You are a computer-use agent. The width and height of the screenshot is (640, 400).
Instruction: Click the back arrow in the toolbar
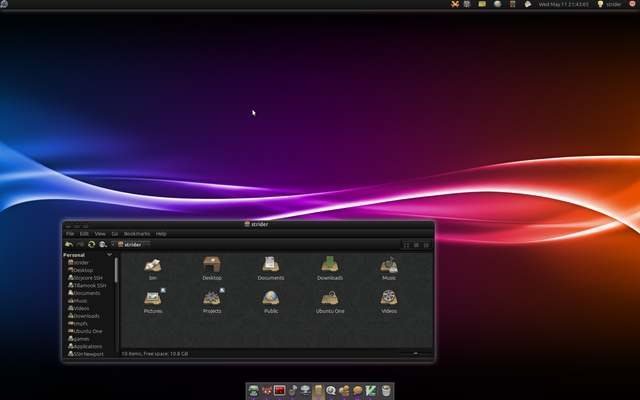coord(68,244)
